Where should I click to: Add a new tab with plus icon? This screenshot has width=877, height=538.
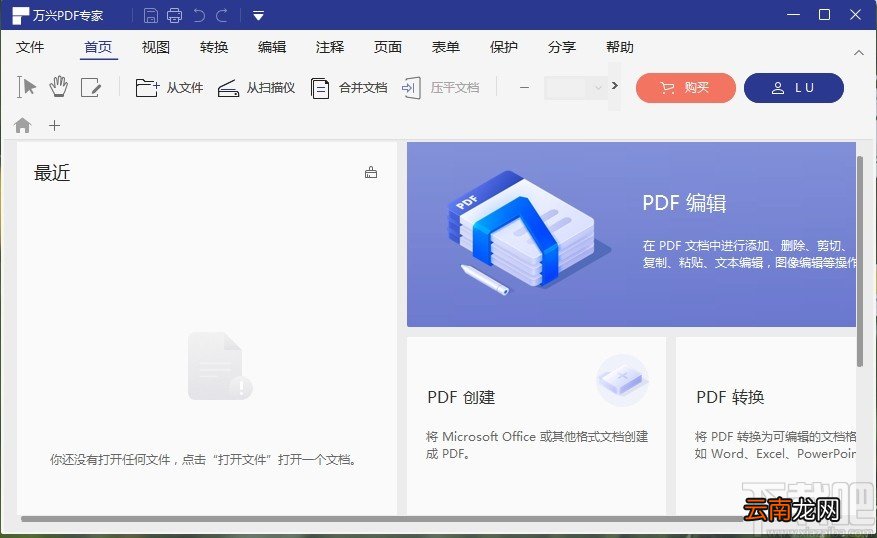tap(54, 125)
